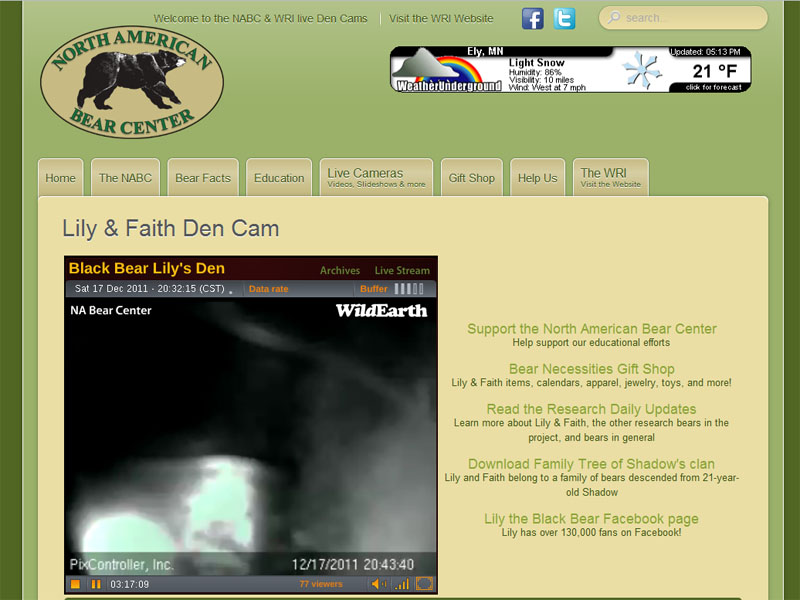Click the volume level bars icon
This screenshot has width=800, height=600.
point(402,584)
